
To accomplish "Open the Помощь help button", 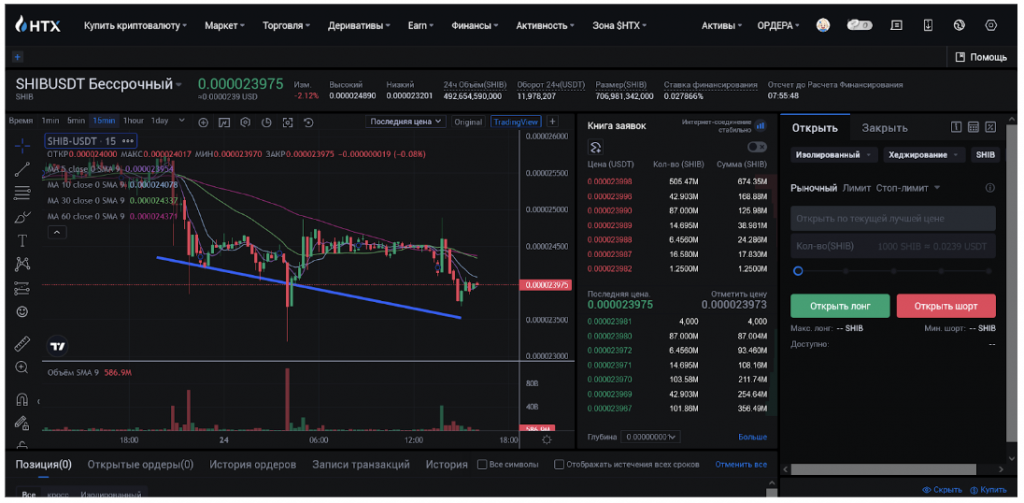I will pos(981,57).
